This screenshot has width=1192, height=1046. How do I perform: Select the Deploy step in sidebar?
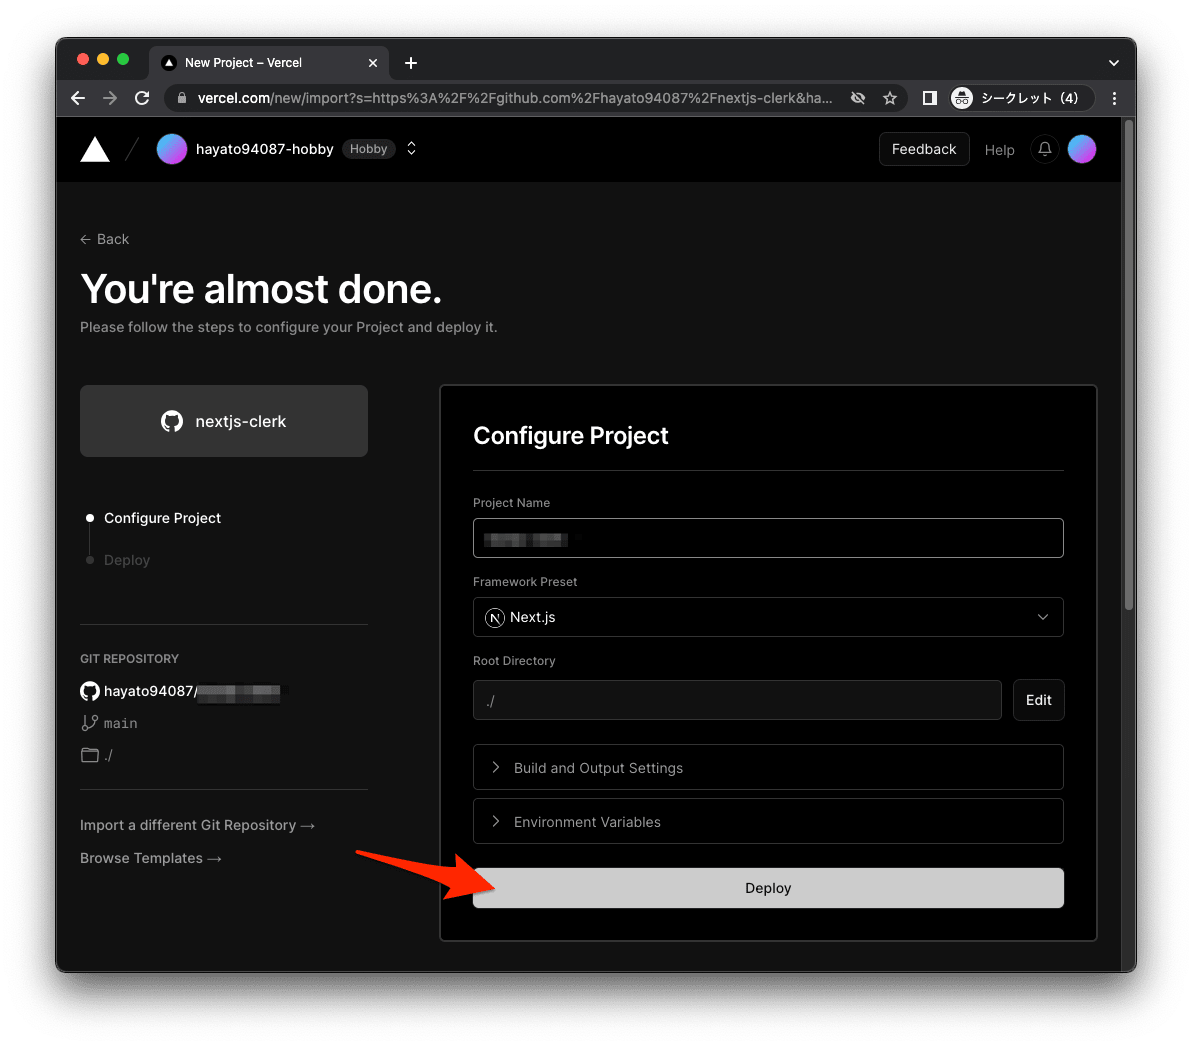point(127,560)
